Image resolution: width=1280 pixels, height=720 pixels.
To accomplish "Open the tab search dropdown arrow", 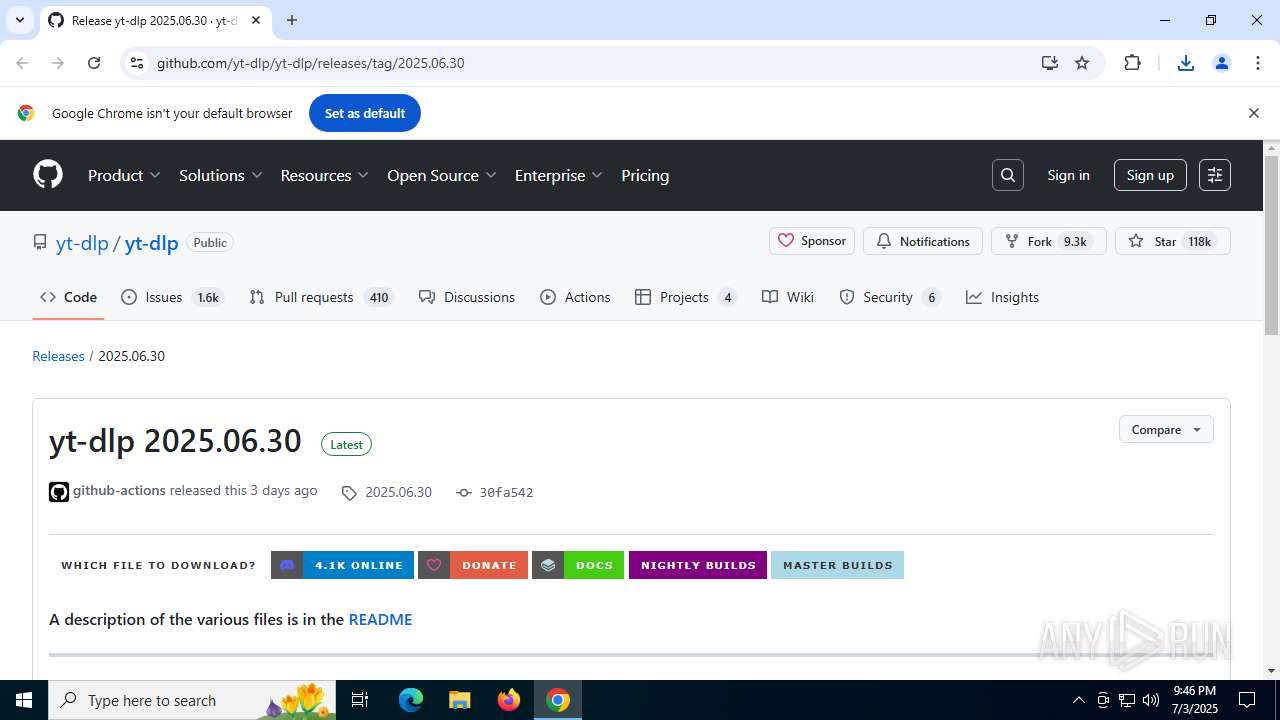I will point(19,20).
